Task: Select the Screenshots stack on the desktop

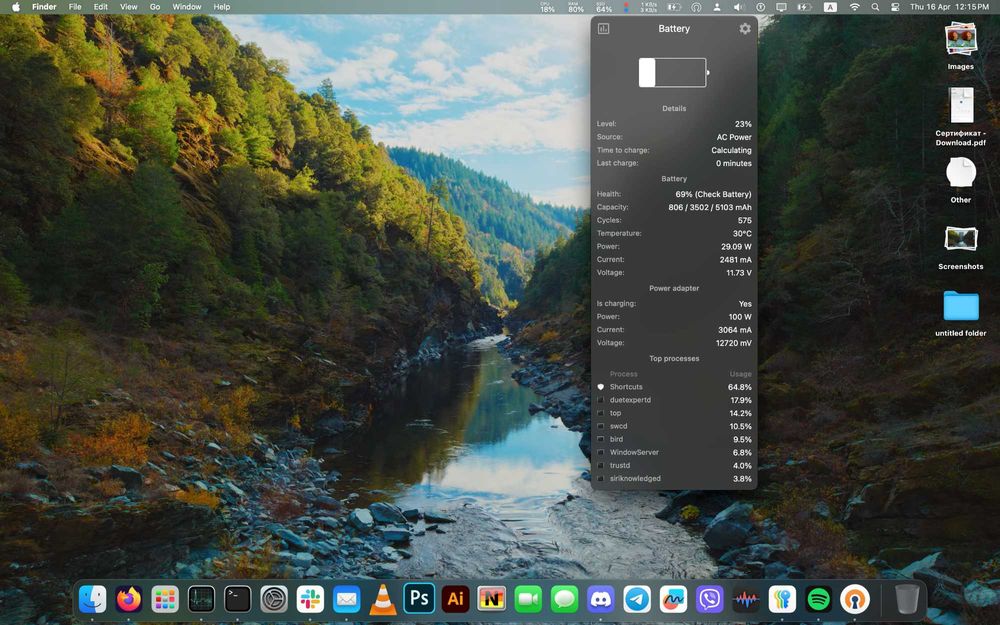Action: [x=960, y=247]
